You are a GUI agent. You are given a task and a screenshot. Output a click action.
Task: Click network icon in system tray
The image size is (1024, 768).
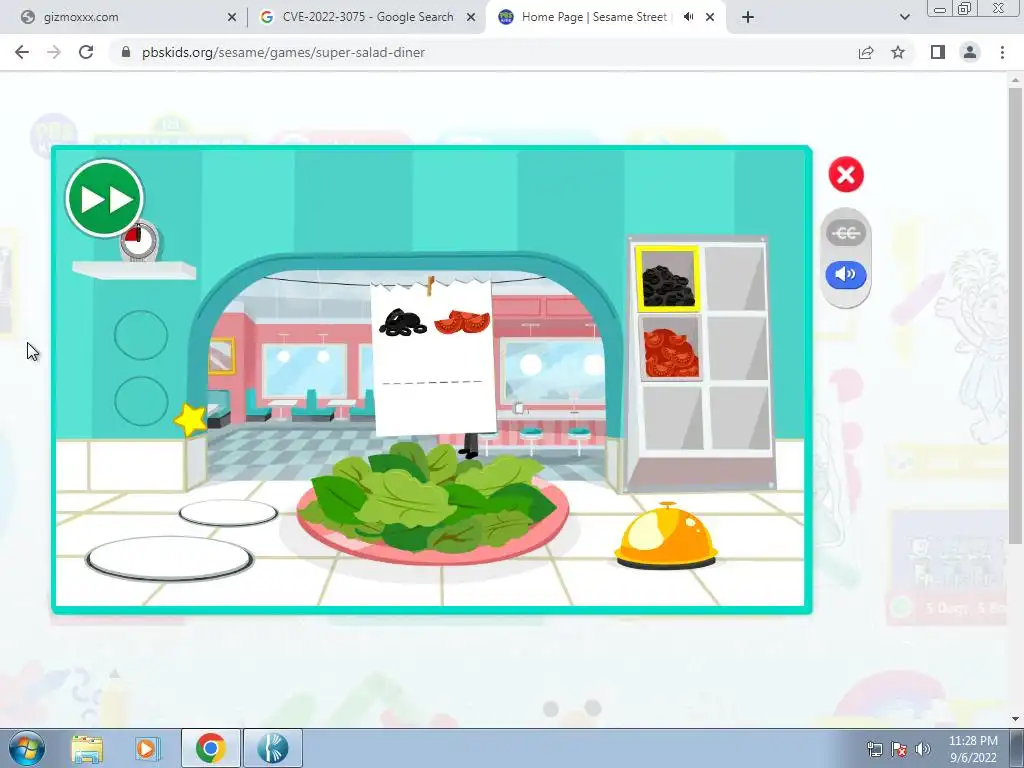874,749
